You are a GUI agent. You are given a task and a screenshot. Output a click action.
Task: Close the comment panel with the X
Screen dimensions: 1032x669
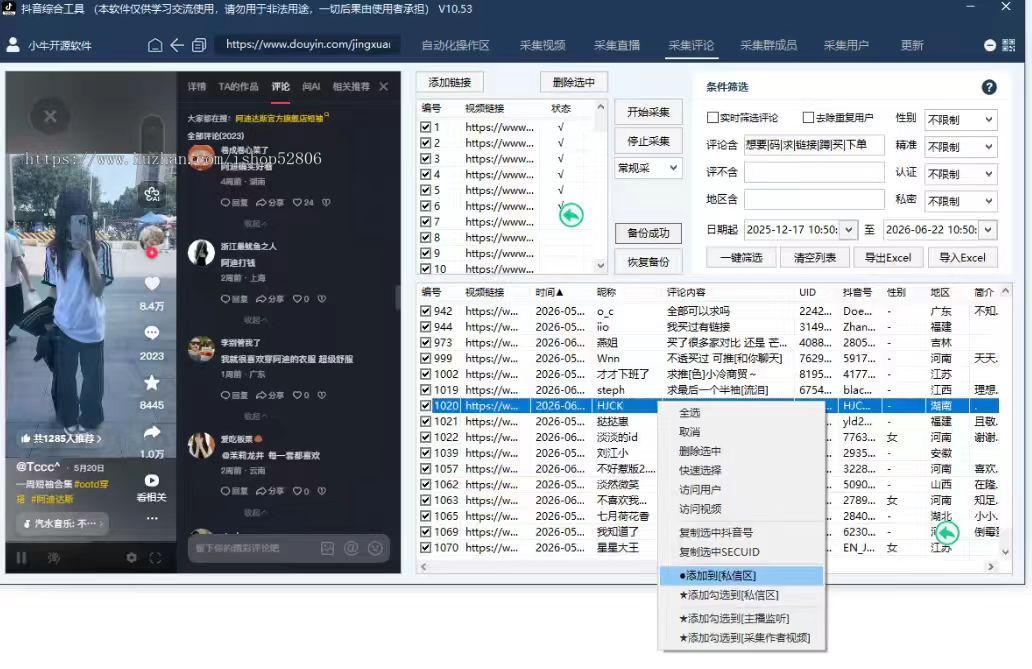tap(384, 86)
